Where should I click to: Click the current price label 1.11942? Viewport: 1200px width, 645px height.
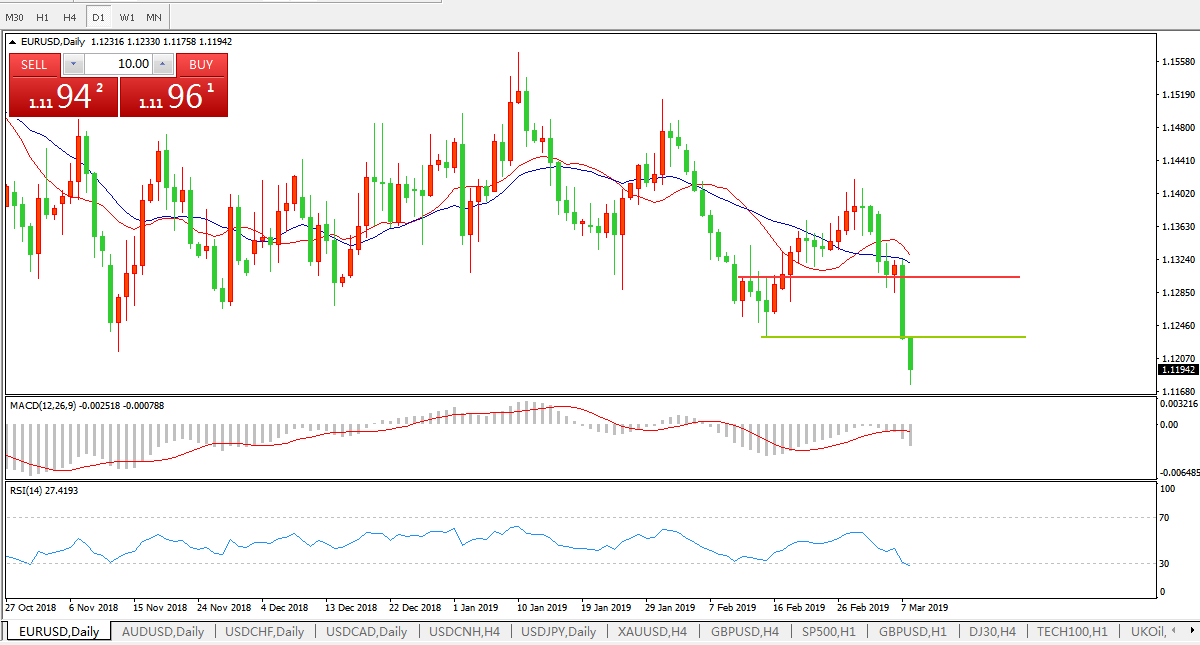coord(1177,370)
